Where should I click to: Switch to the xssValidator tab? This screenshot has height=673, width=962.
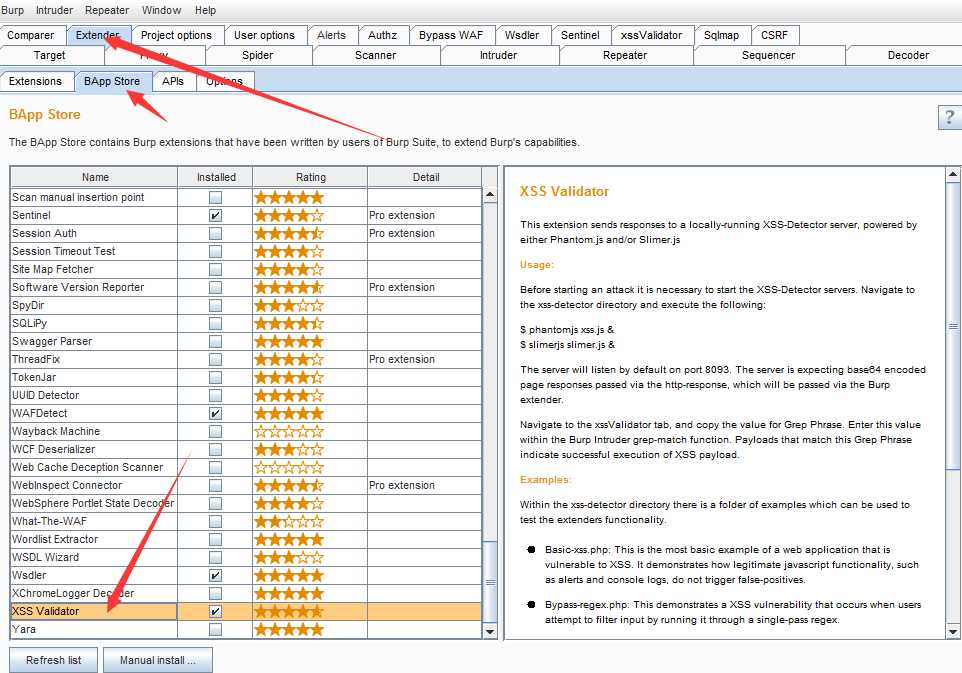651,35
